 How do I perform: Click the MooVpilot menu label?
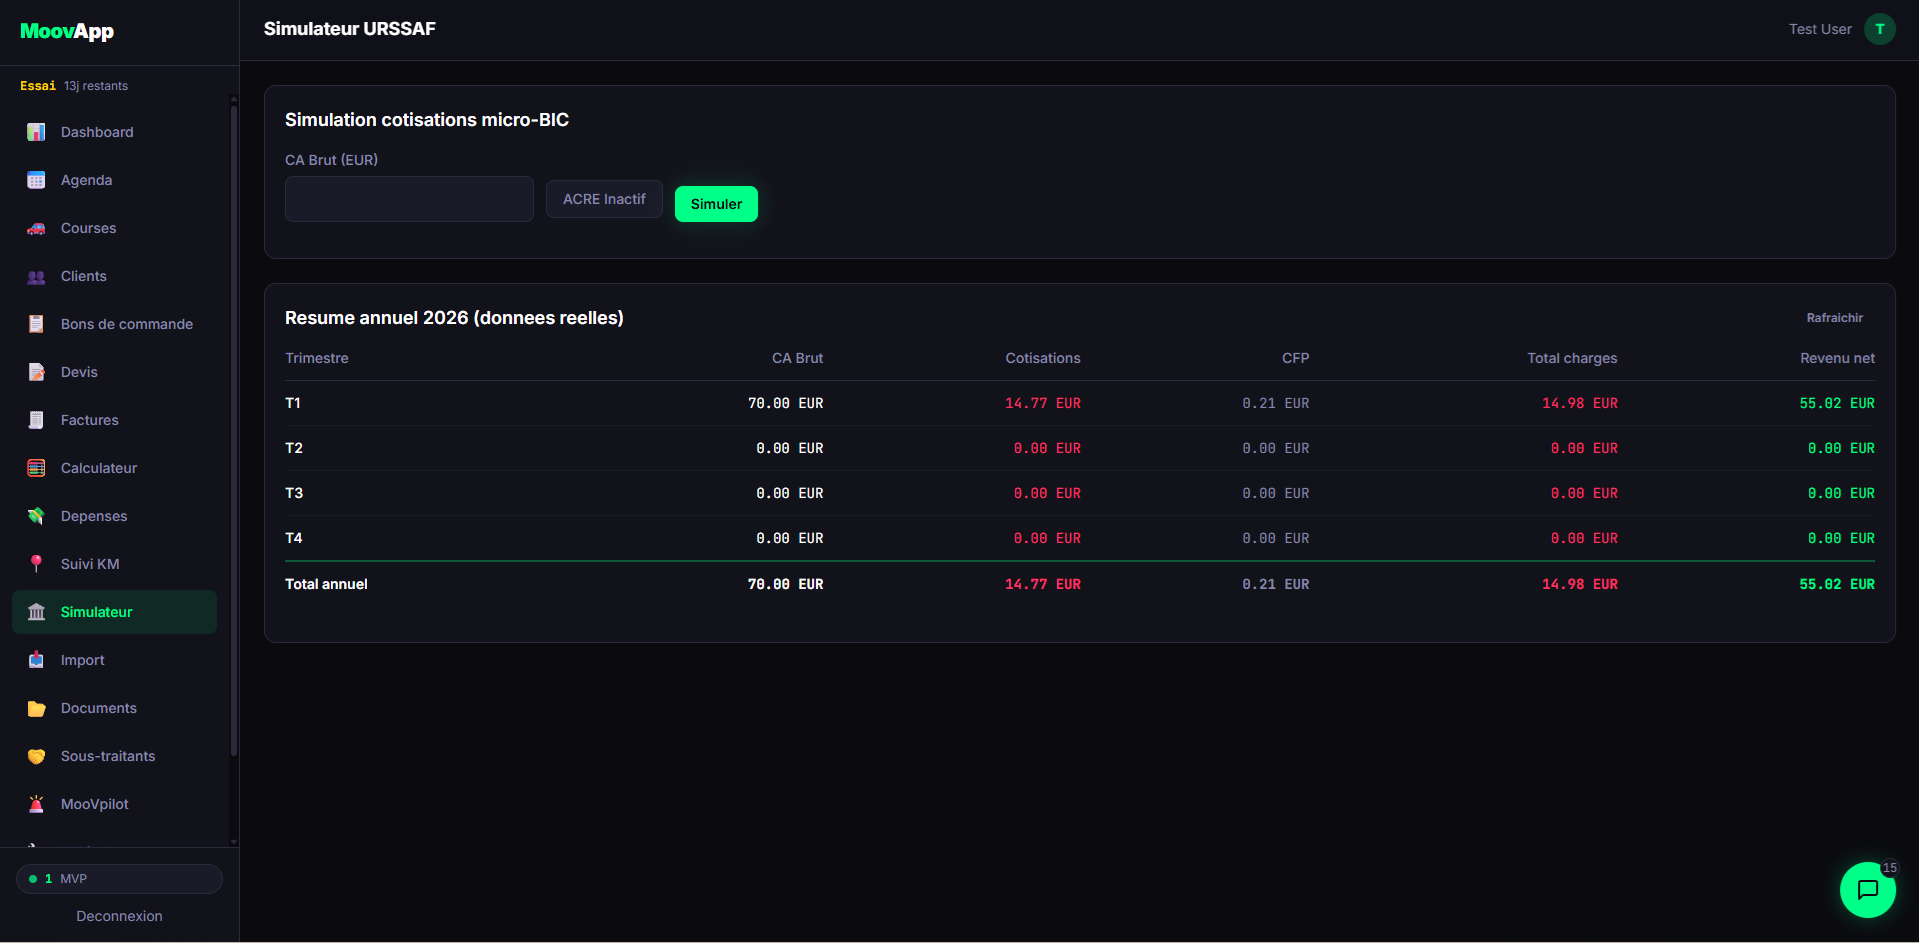[94, 804]
